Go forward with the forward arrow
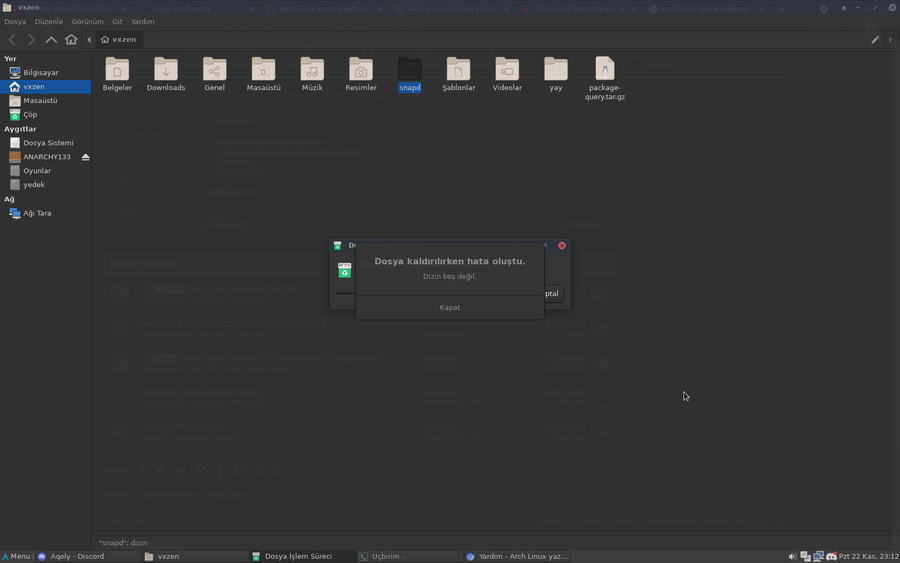This screenshot has height=563, width=900. click(x=31, y=40)
